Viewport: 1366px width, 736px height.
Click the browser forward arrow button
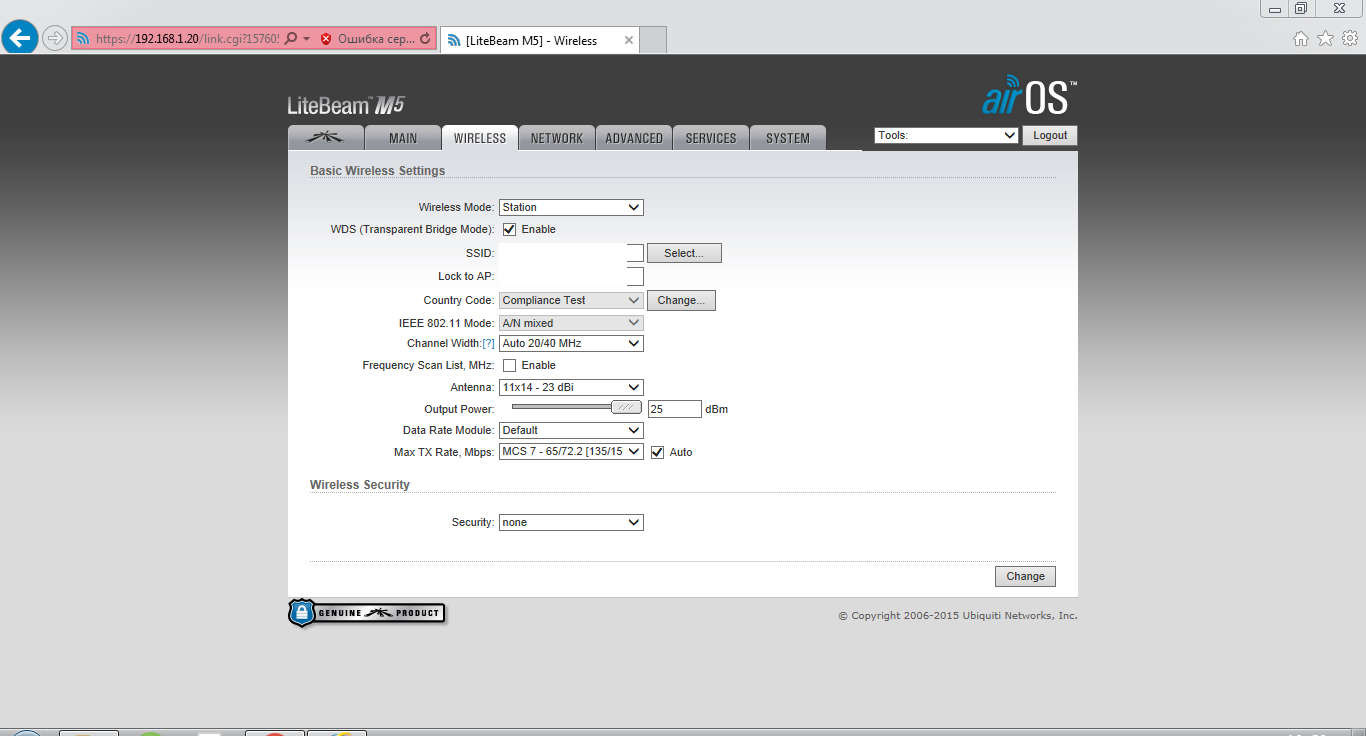coord(55,39)
